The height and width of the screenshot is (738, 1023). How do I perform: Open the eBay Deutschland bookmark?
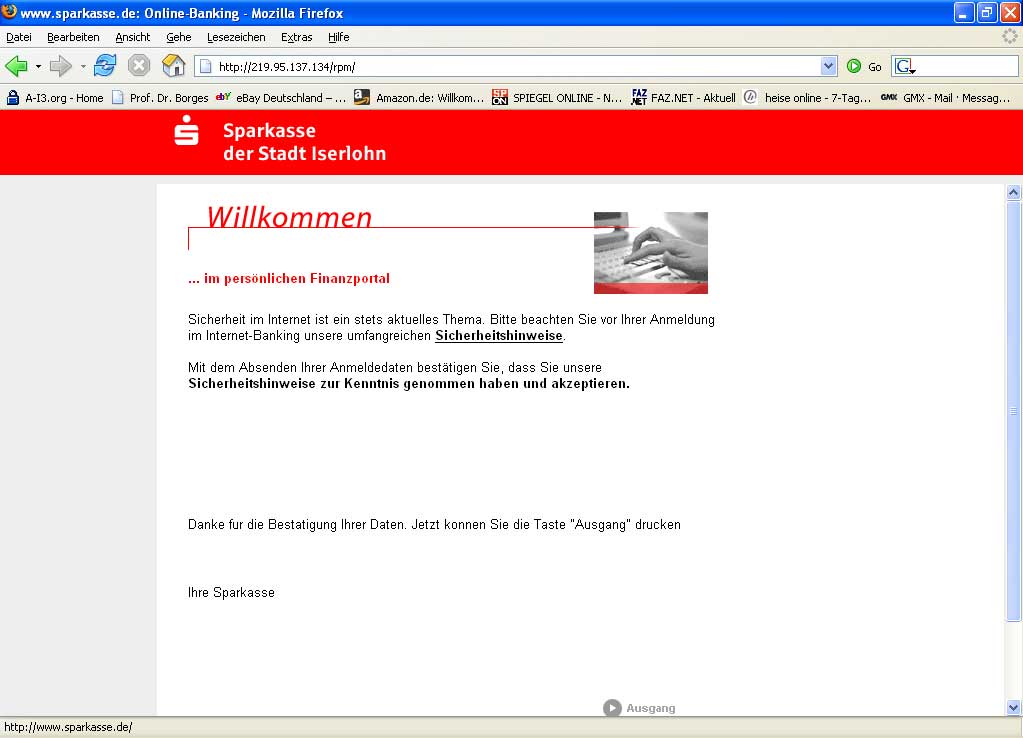(281, 98)
